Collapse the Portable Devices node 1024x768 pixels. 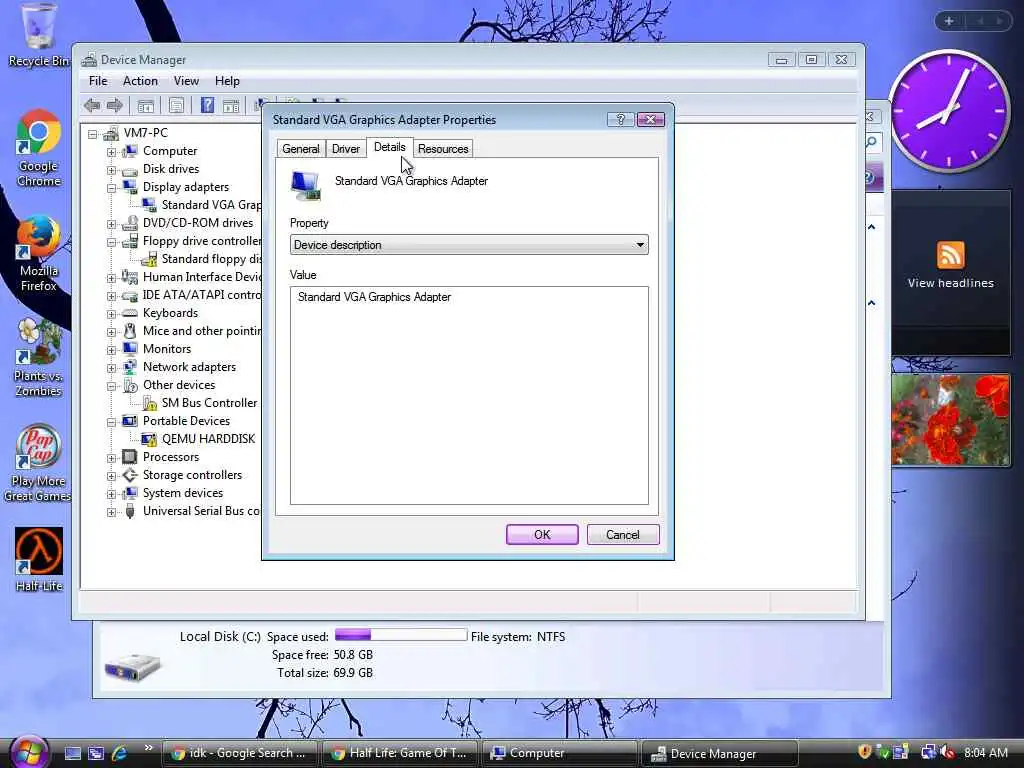(112, 423)
